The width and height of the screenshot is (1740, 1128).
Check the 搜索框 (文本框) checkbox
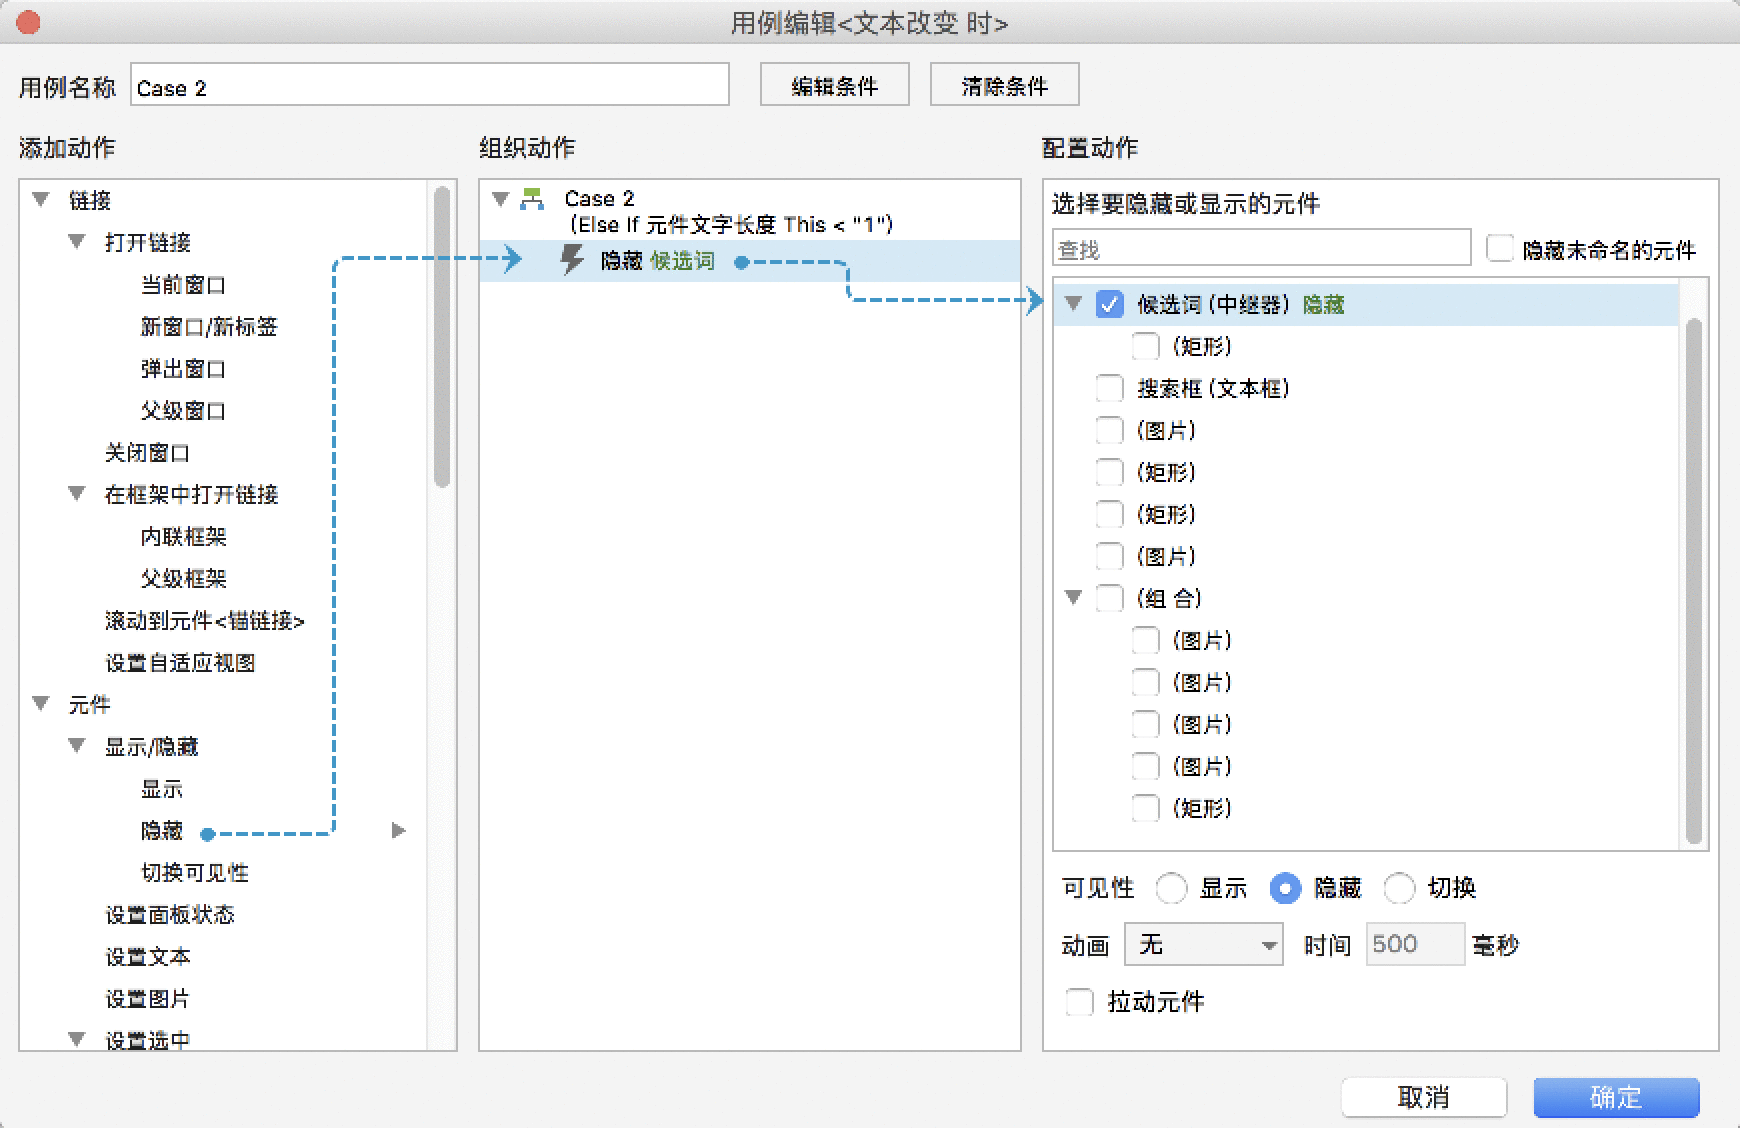click(1109, 388)
